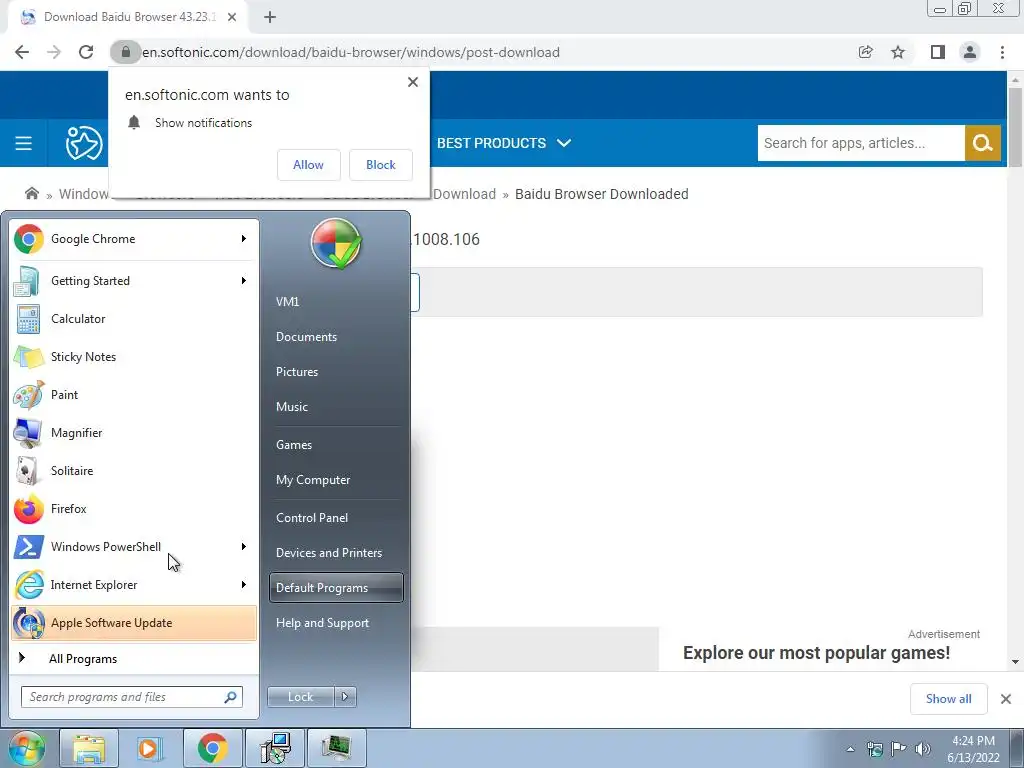1024x768 pixels.
Task: Open a new Chrome tab
Action: coord(270,18)
